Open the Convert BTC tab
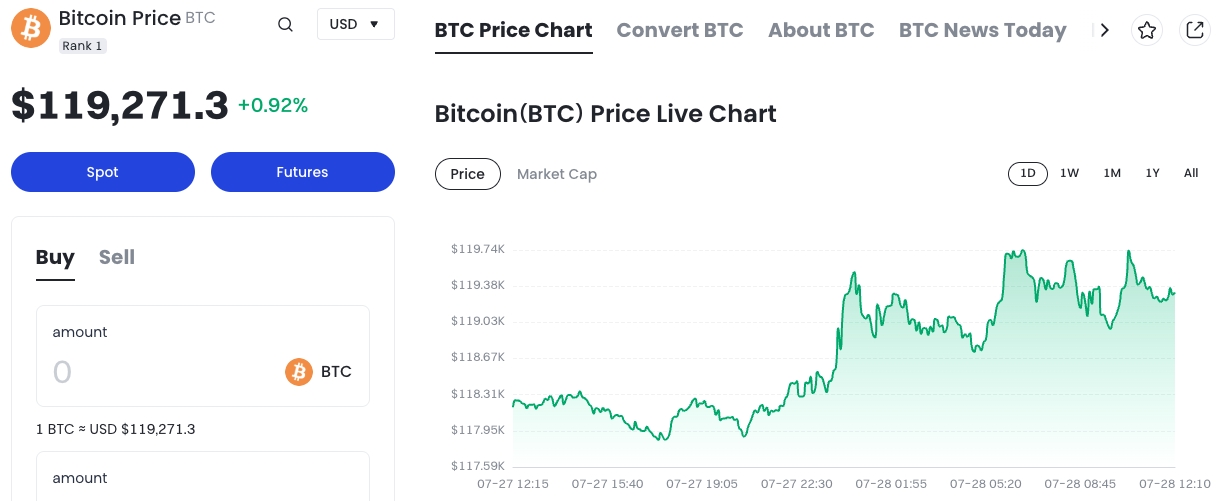1228x501 pixels. [680, 30]
